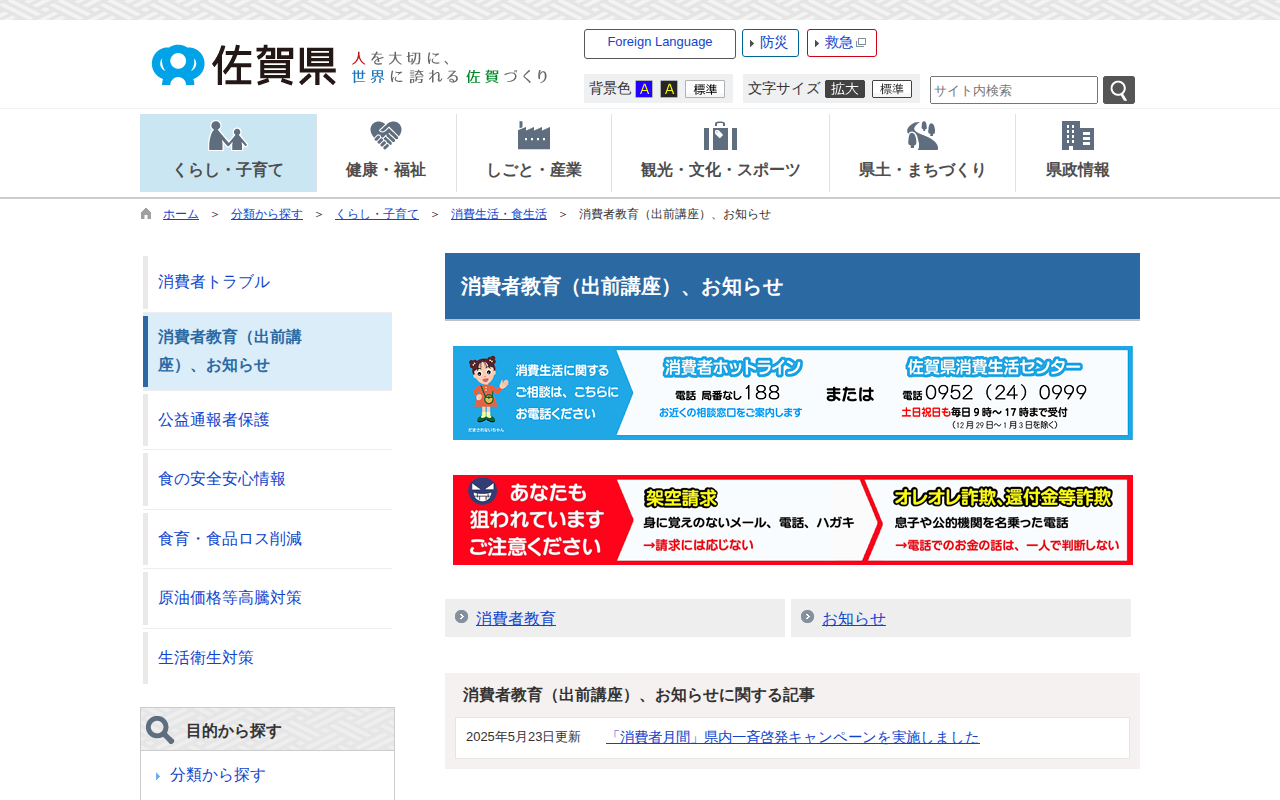Click the arrow bullet beside お知らせ
1280x800 pixels.
(807, 616)
